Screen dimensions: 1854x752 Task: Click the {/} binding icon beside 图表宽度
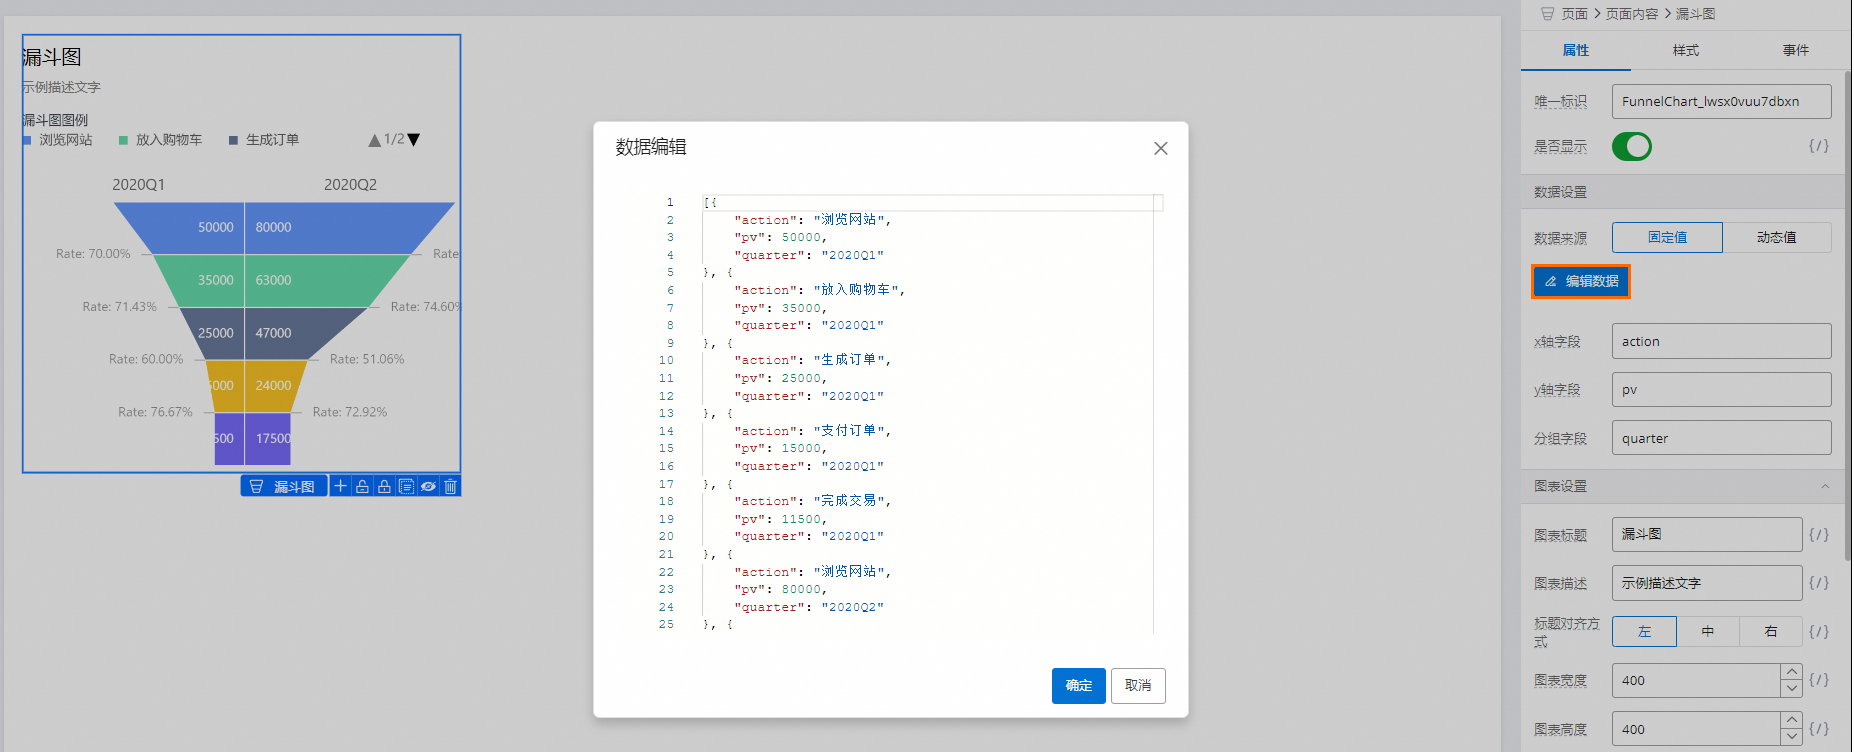point(1818,680)
